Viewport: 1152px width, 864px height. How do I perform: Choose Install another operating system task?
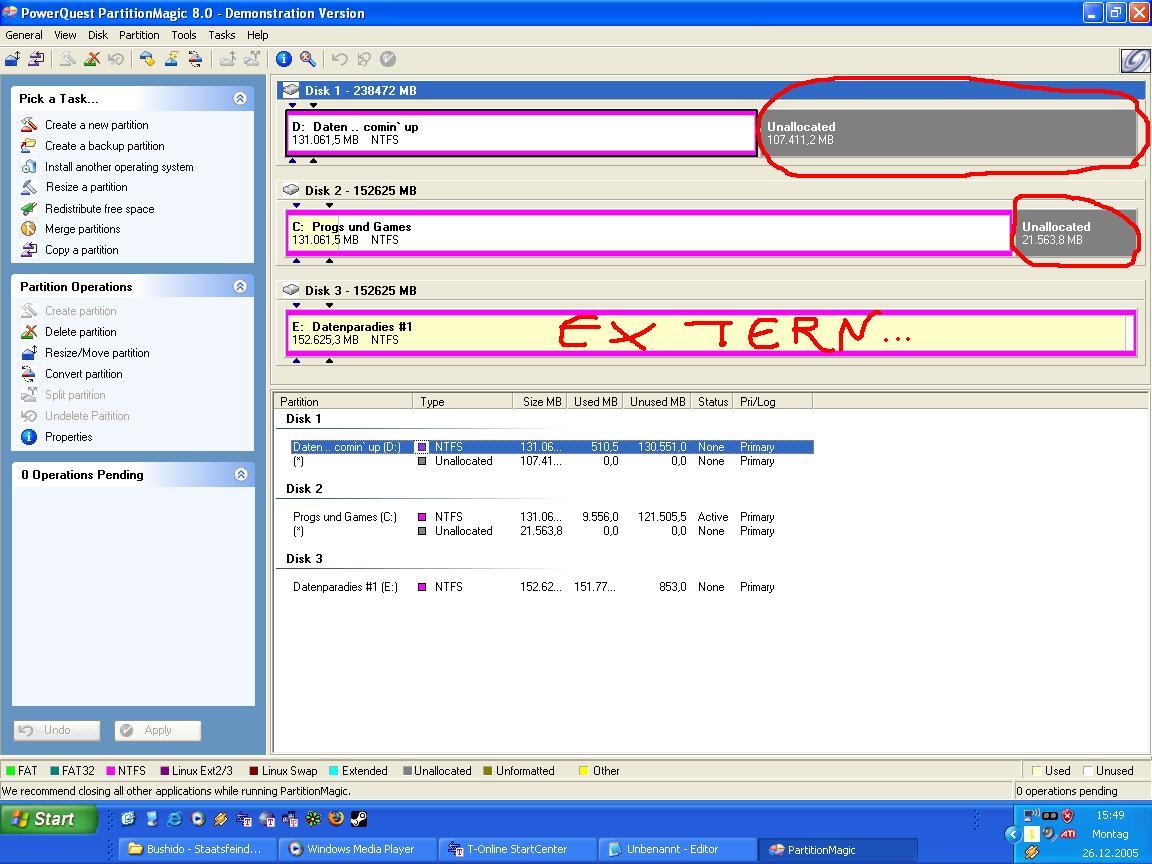(119, 167)
